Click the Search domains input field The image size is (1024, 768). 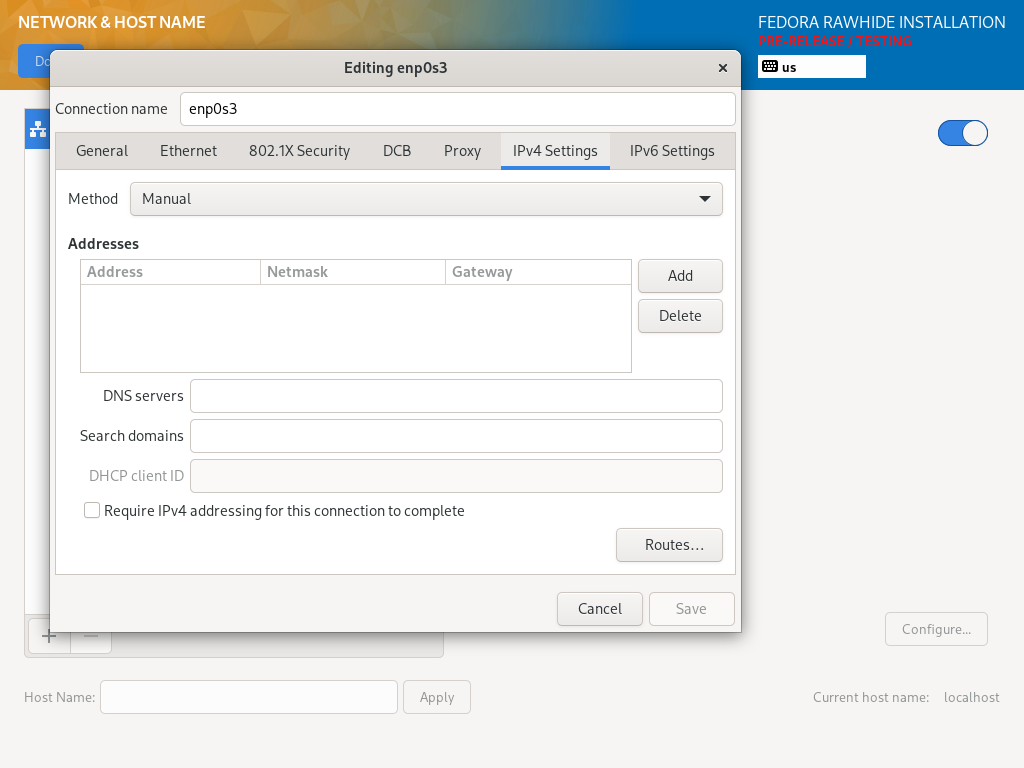(x=456, y=436)
